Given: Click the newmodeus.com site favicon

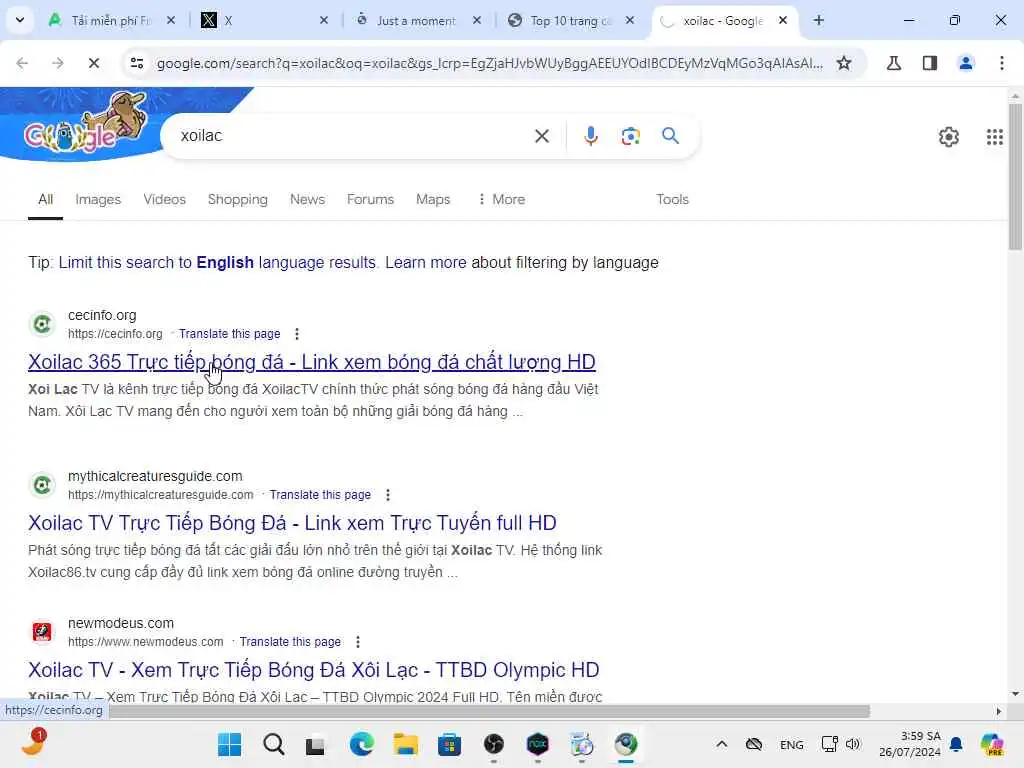Looking at the screenshot, I should 42,632.
